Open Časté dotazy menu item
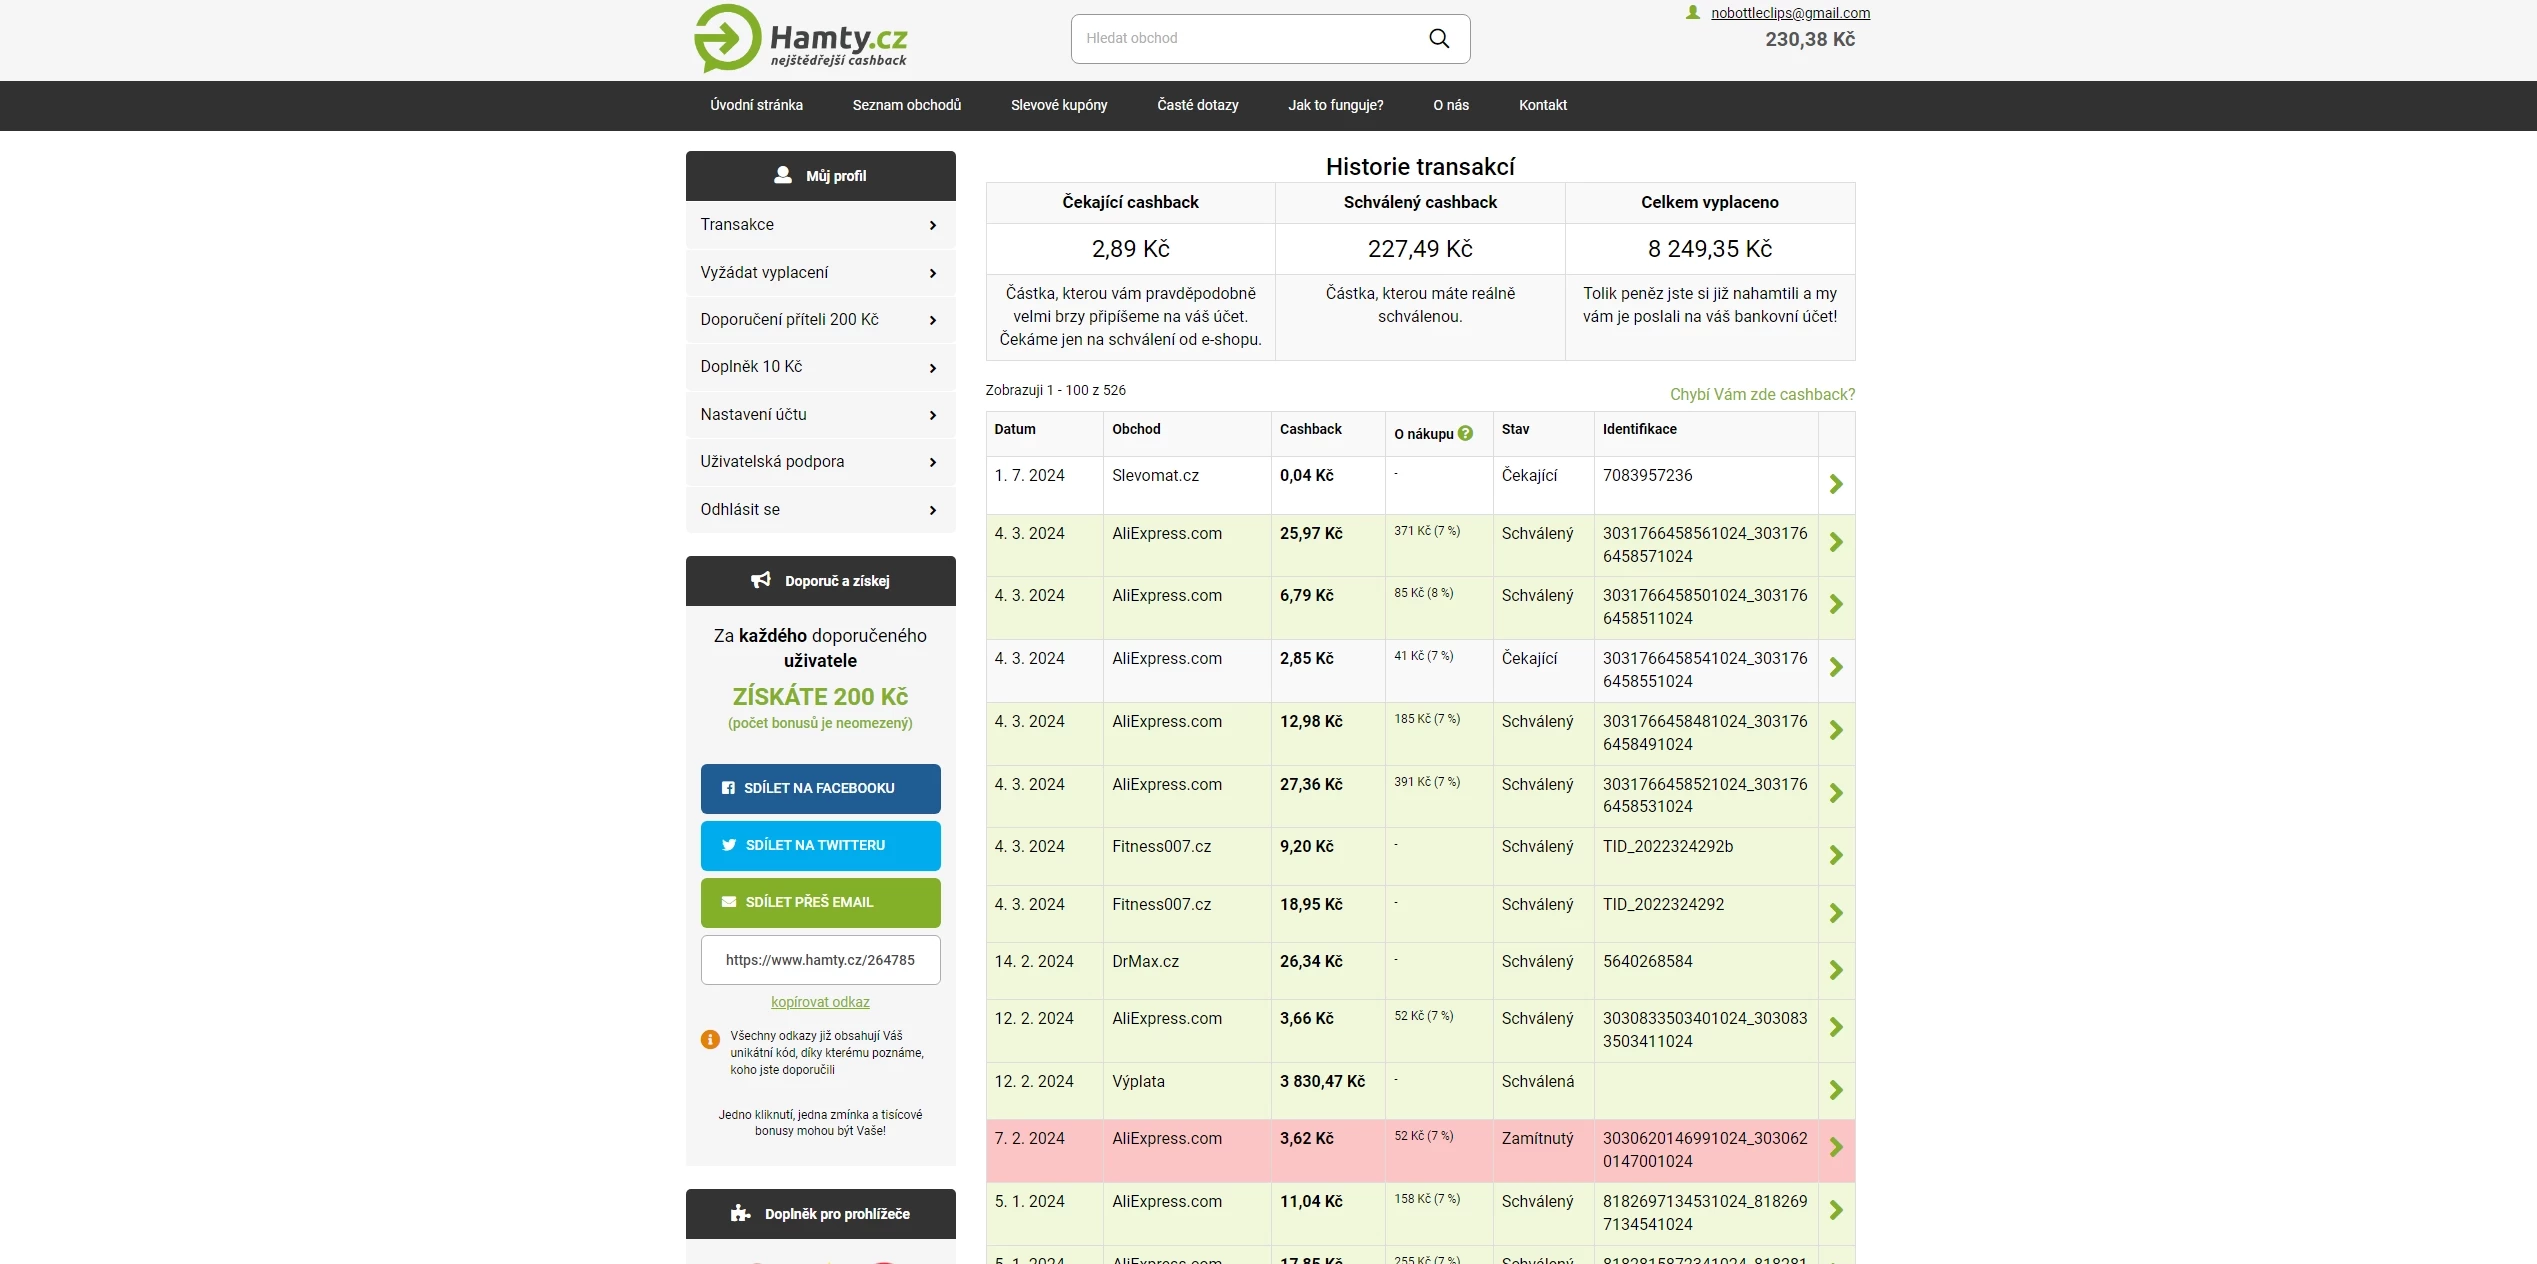Screen dimensions: 2537x1264 [x=1198, y=105]
